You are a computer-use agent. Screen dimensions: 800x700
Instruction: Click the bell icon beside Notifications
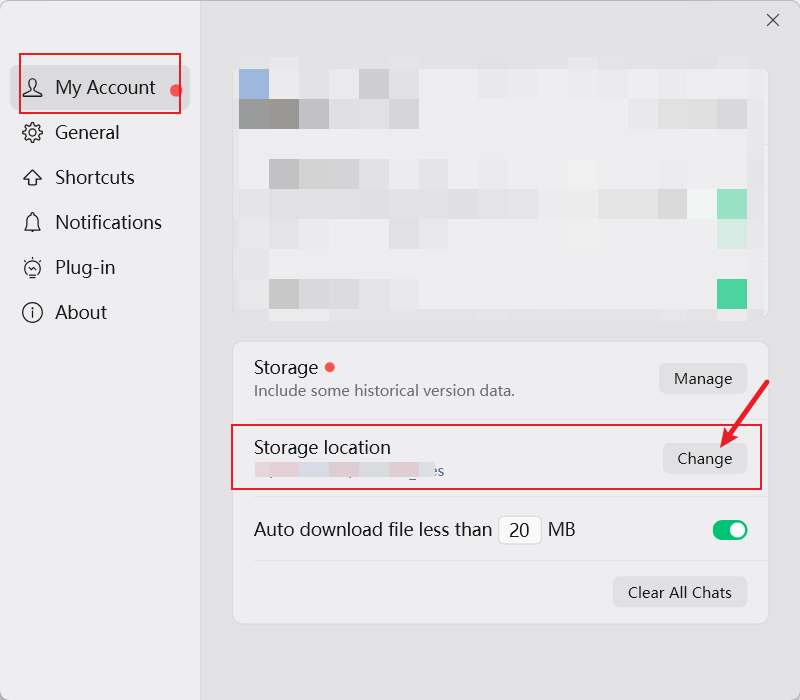click(x=33, y=222)
